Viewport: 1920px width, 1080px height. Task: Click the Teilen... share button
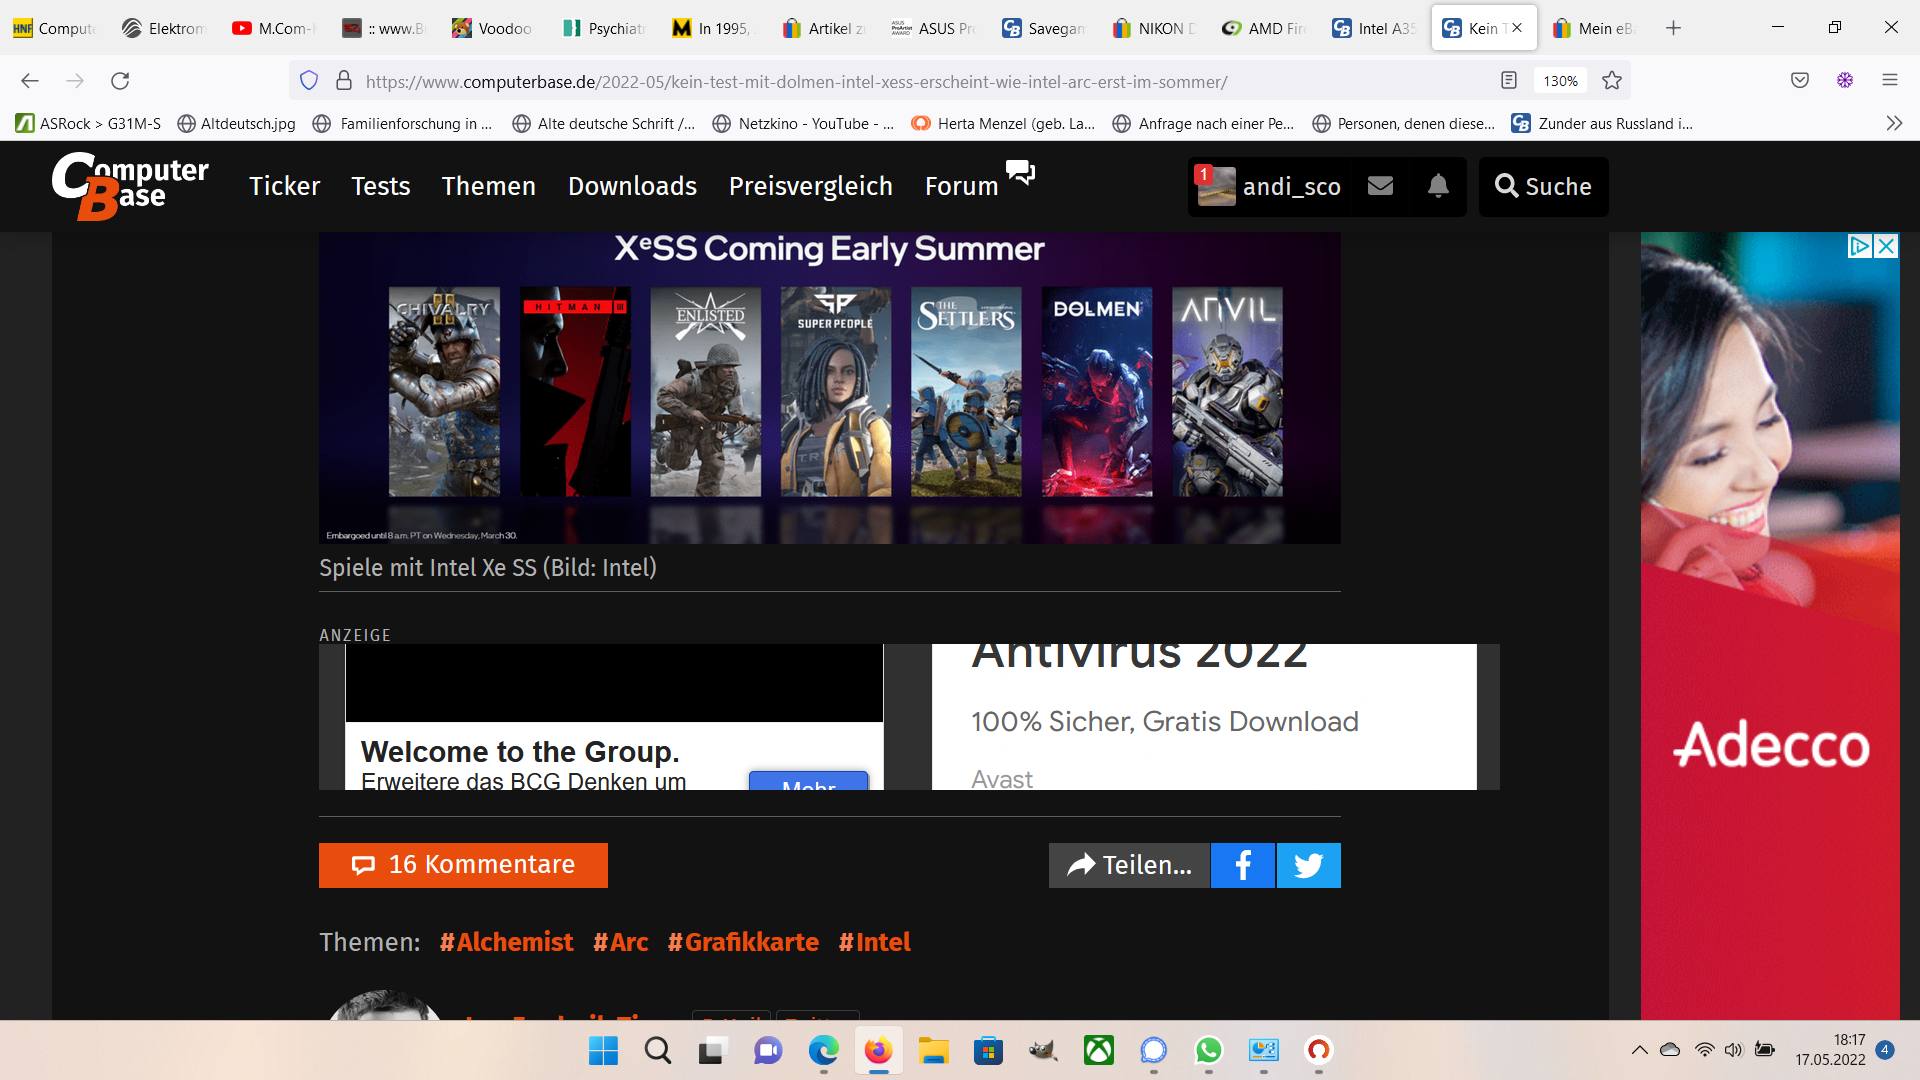(1129, 865)
